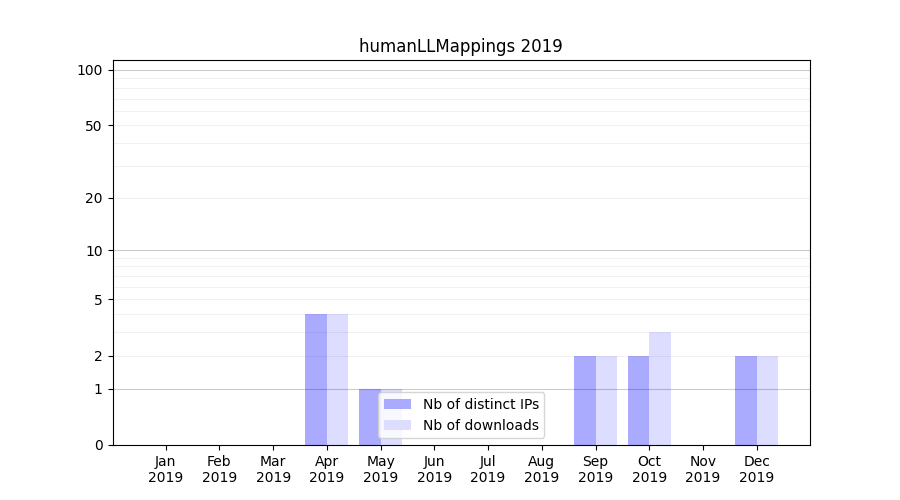
Task: Click the Dec 2019 downloads bar
Action: pyautogui.click(x=767, y=400)
